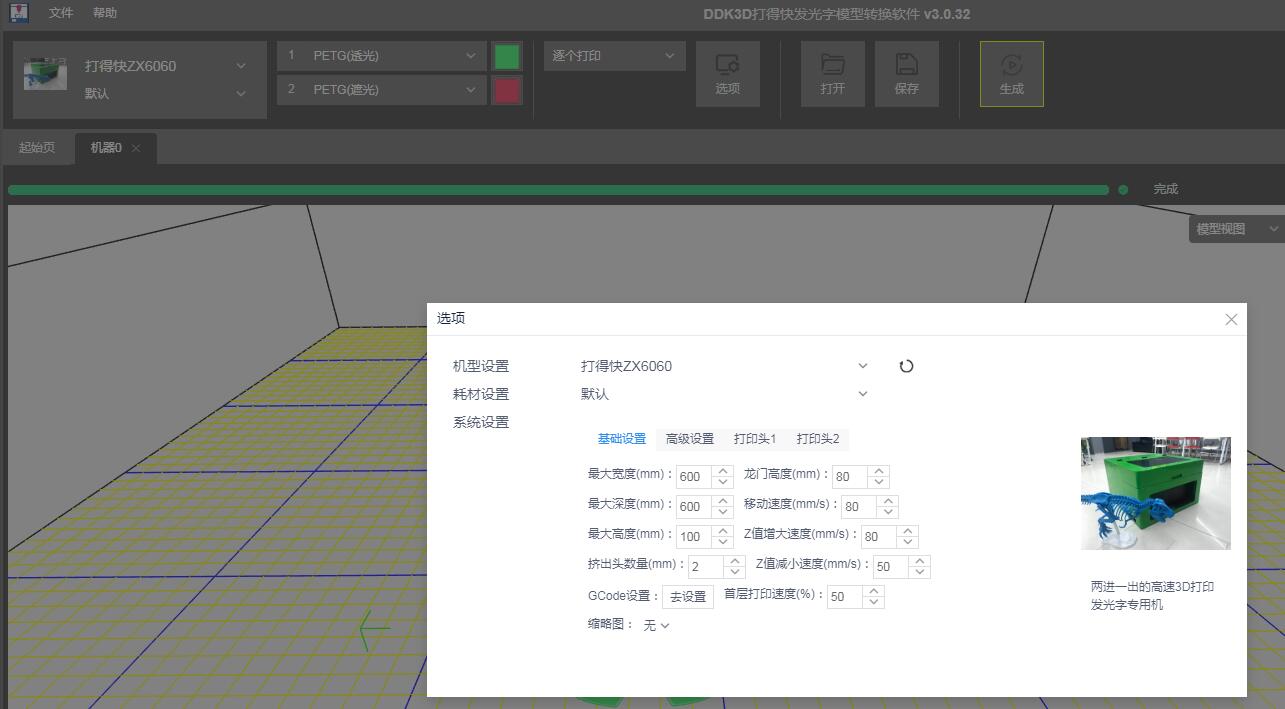Select 系统设置 in the dialog sidebar
1285x709 pixels.
pyautogui.click(x=481, y=422)
